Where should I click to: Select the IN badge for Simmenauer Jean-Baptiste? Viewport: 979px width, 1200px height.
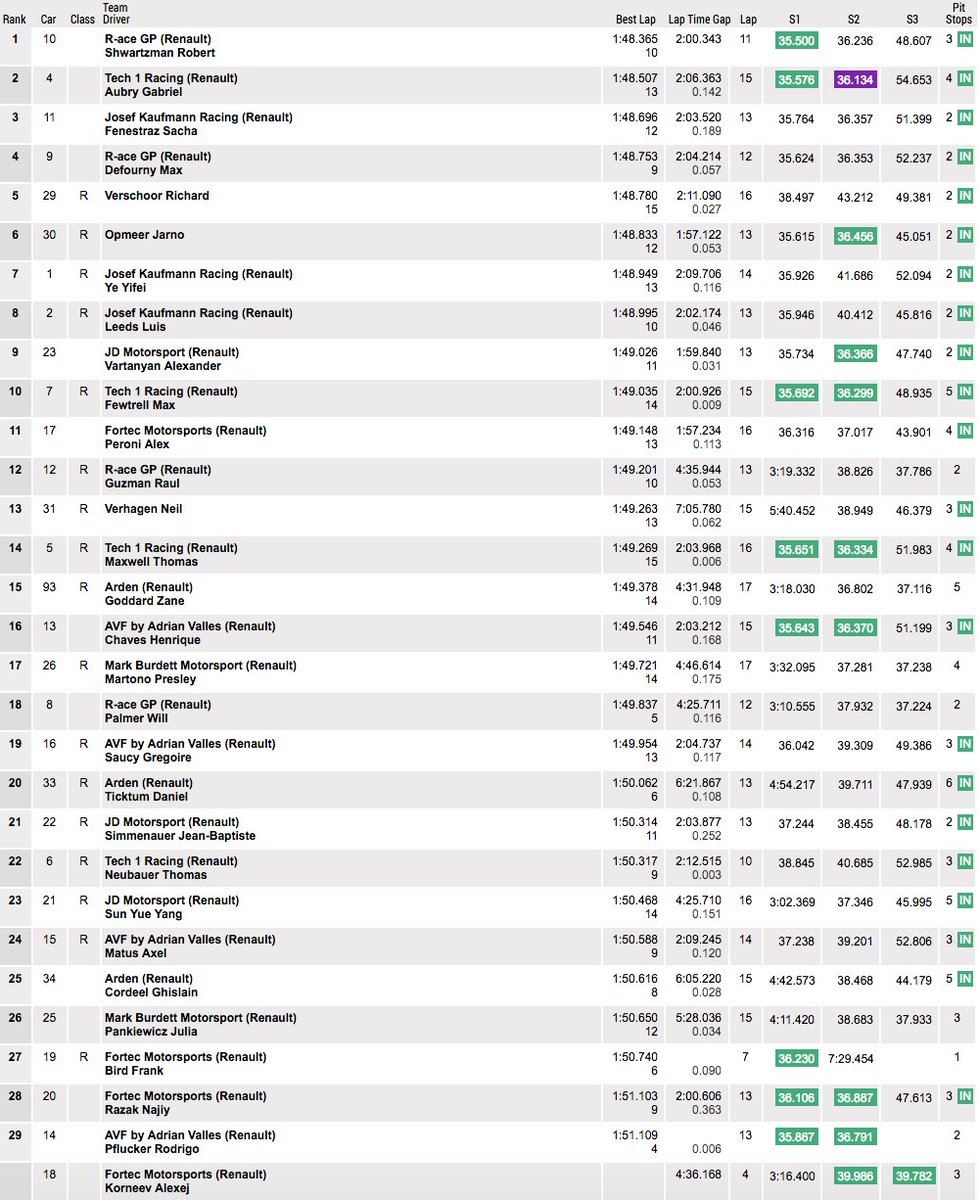click(x=964, y=823)
